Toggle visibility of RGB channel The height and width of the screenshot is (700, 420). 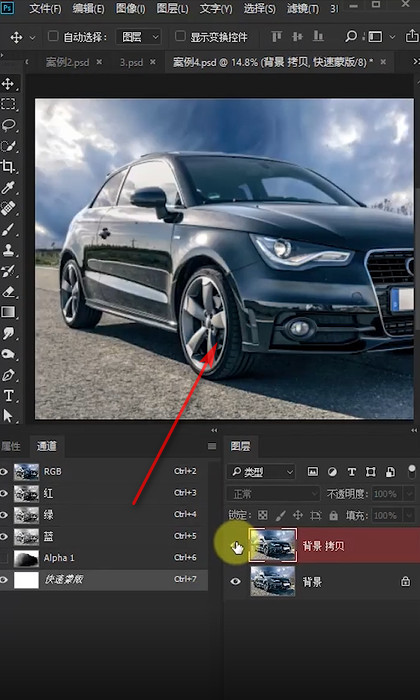[4, 471]
